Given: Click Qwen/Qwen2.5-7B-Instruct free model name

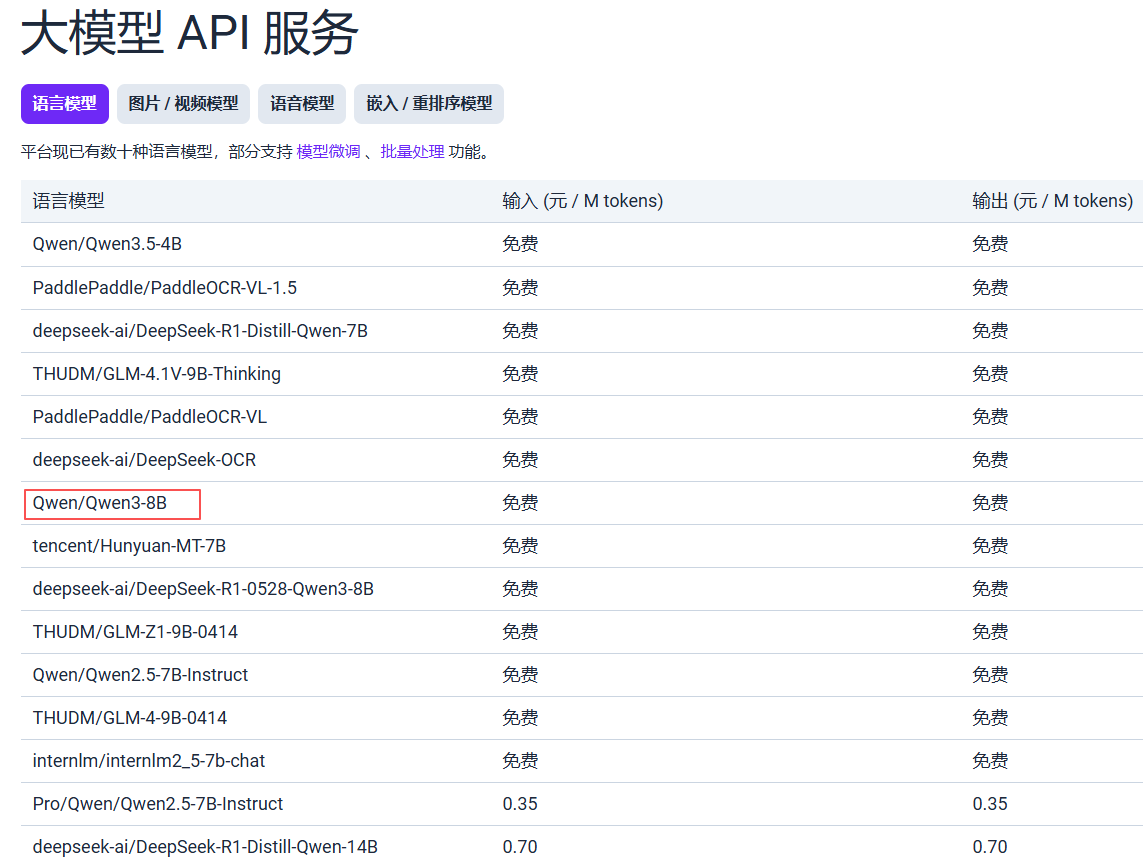Looking at the screenshot, I should (x=140, y=675).
